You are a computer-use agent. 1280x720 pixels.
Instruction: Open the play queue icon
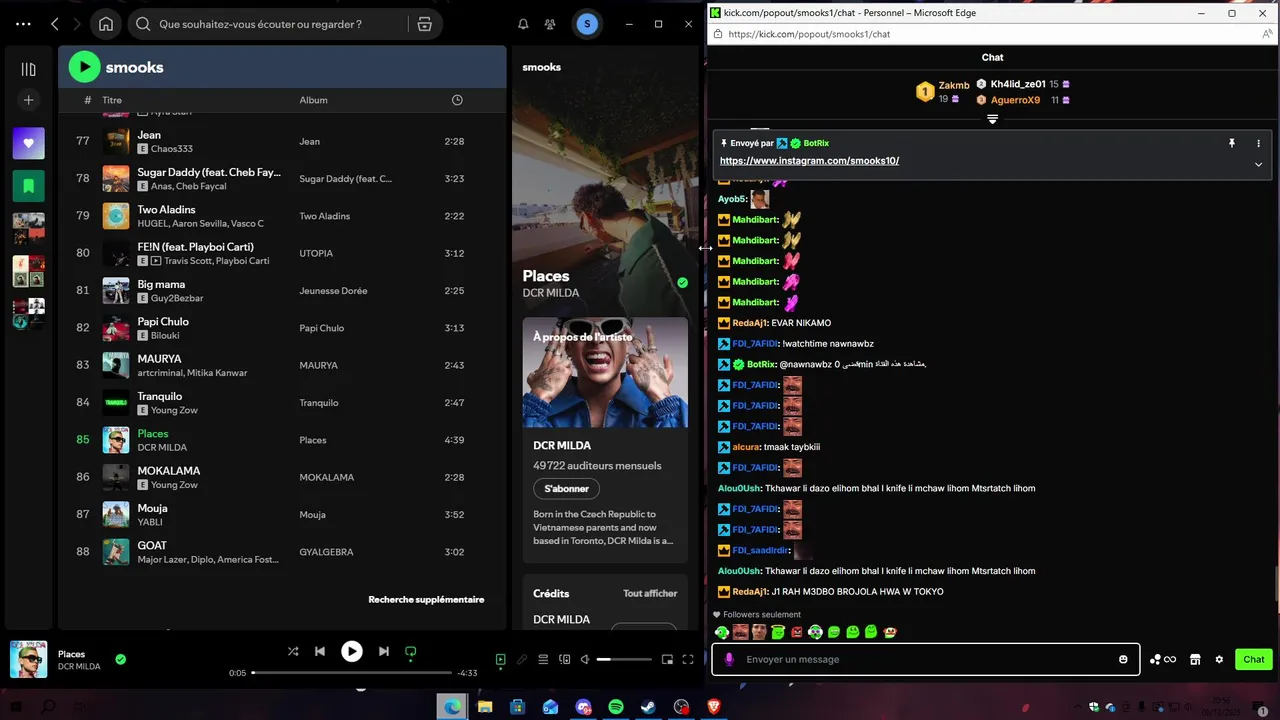coord(543,659)
